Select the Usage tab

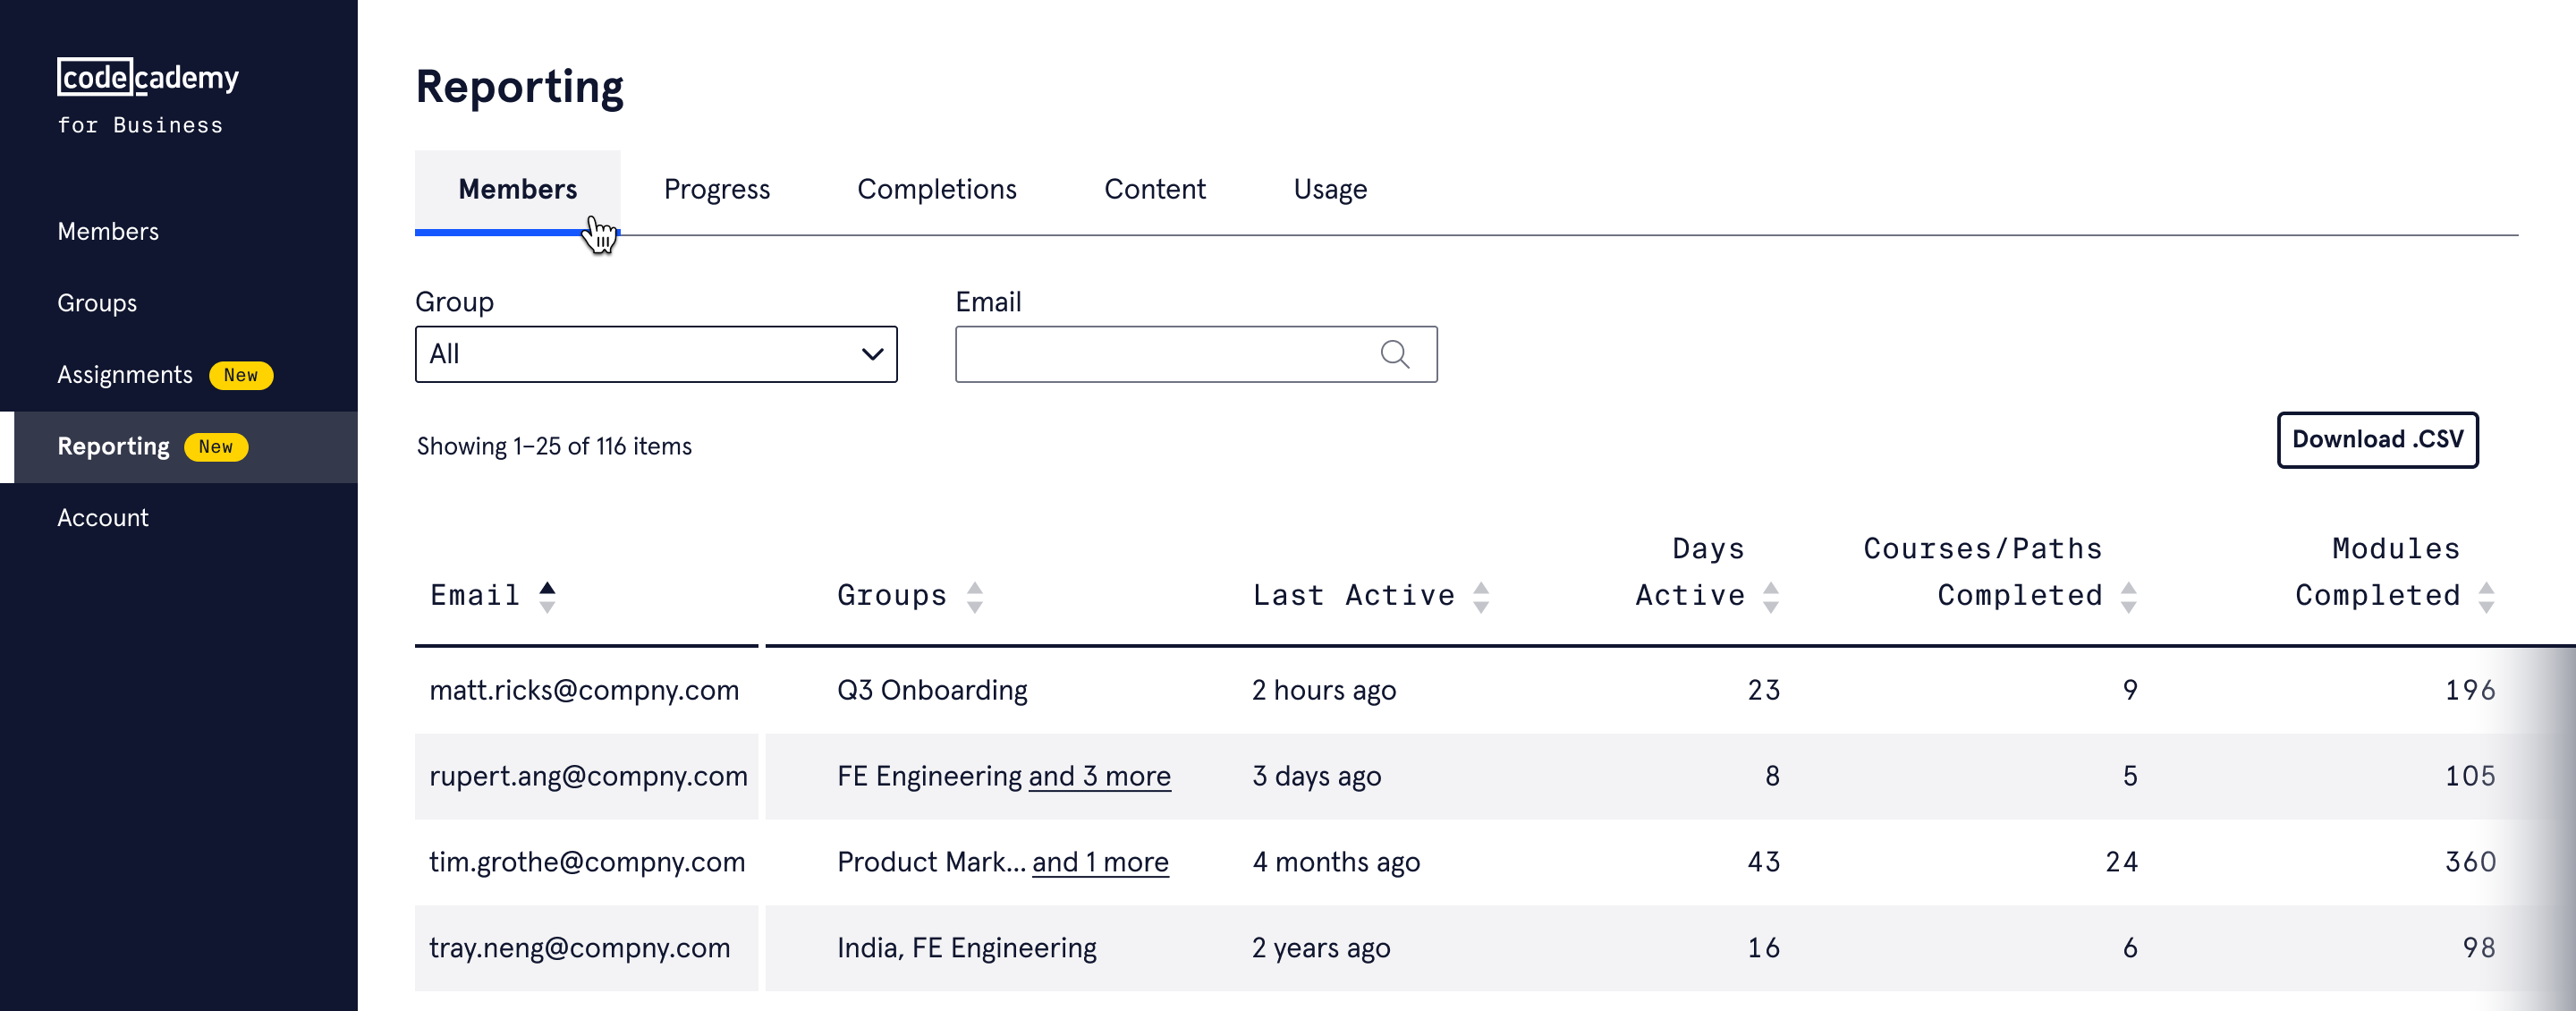coord(1329,190)
